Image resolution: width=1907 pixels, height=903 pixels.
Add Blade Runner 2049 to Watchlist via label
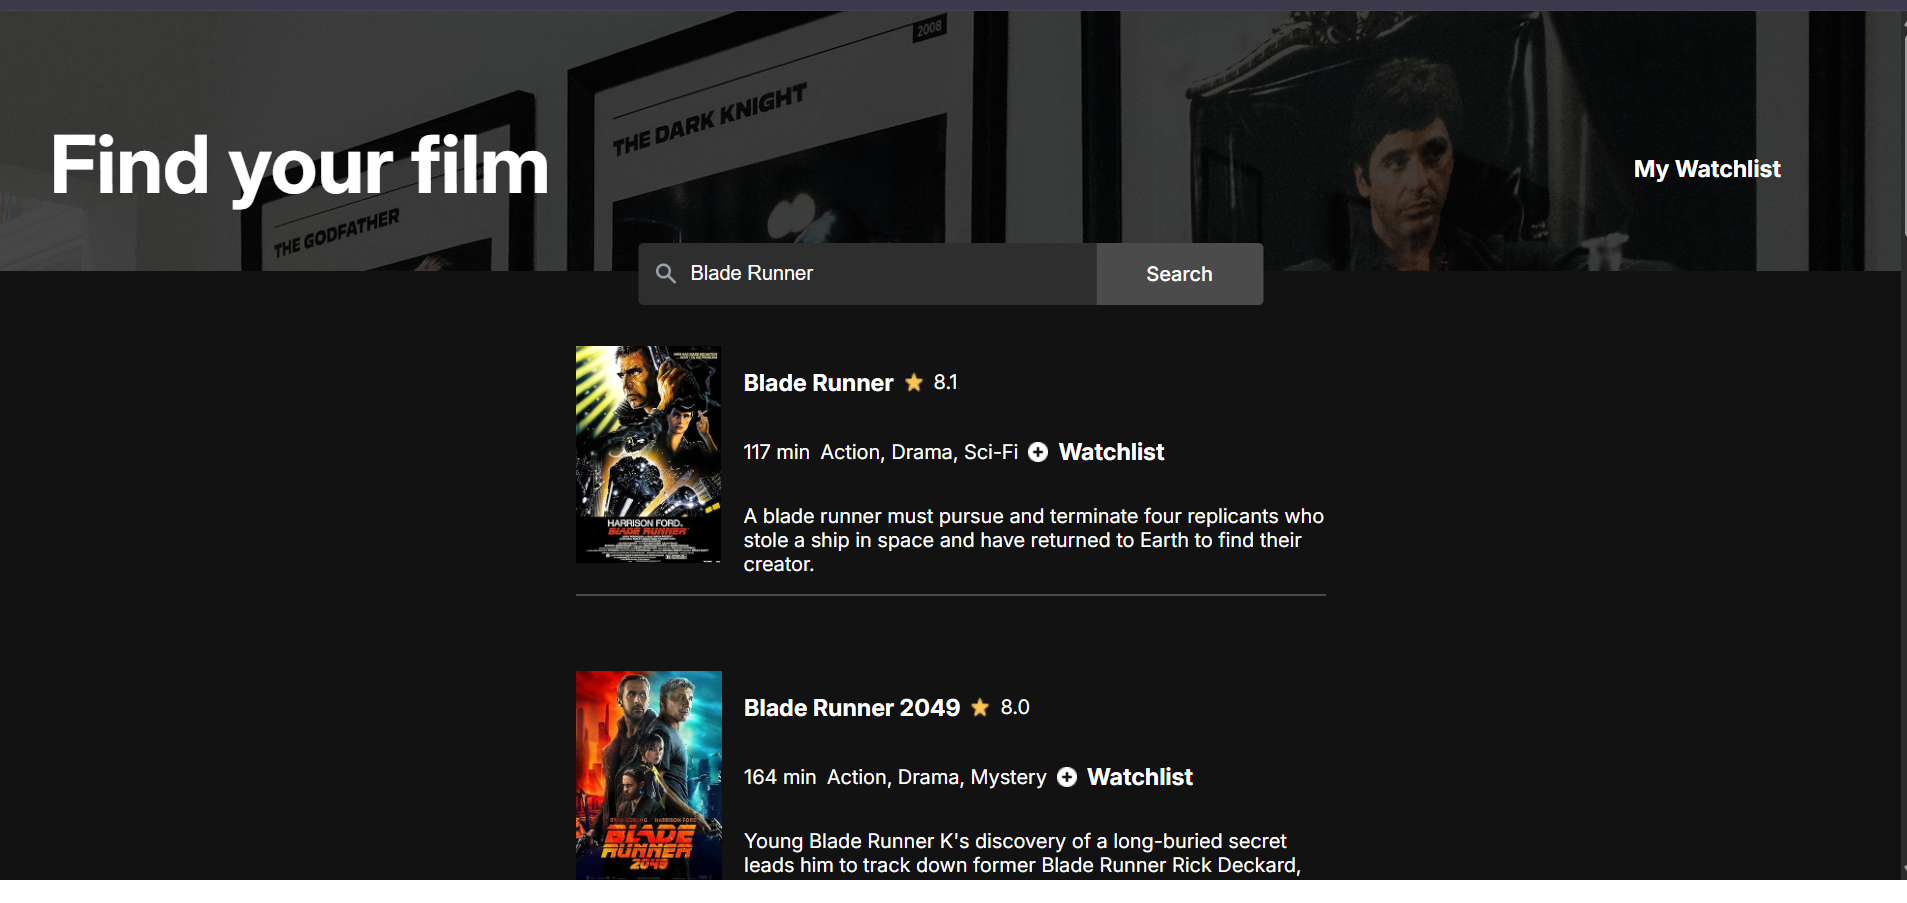pos(1140,777)
